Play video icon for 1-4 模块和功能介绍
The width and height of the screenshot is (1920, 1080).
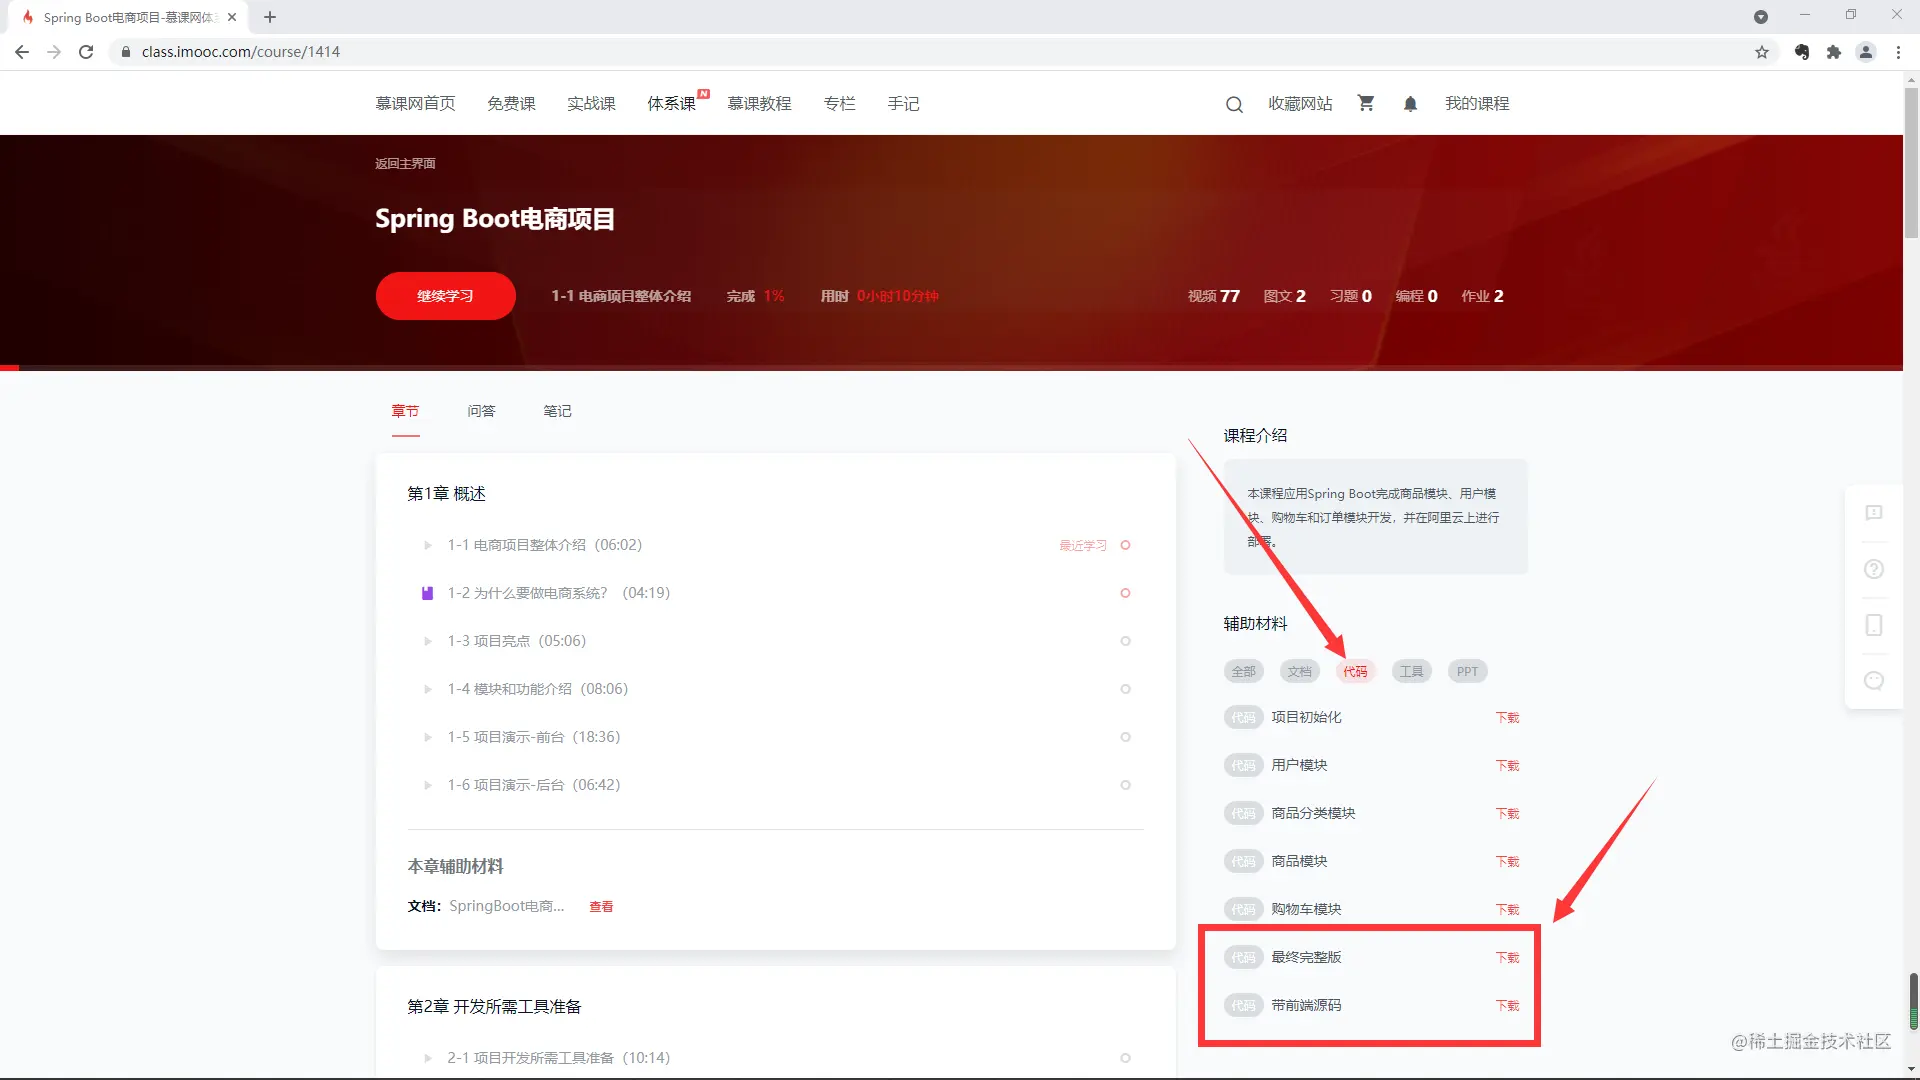click(x=428, y=689)
